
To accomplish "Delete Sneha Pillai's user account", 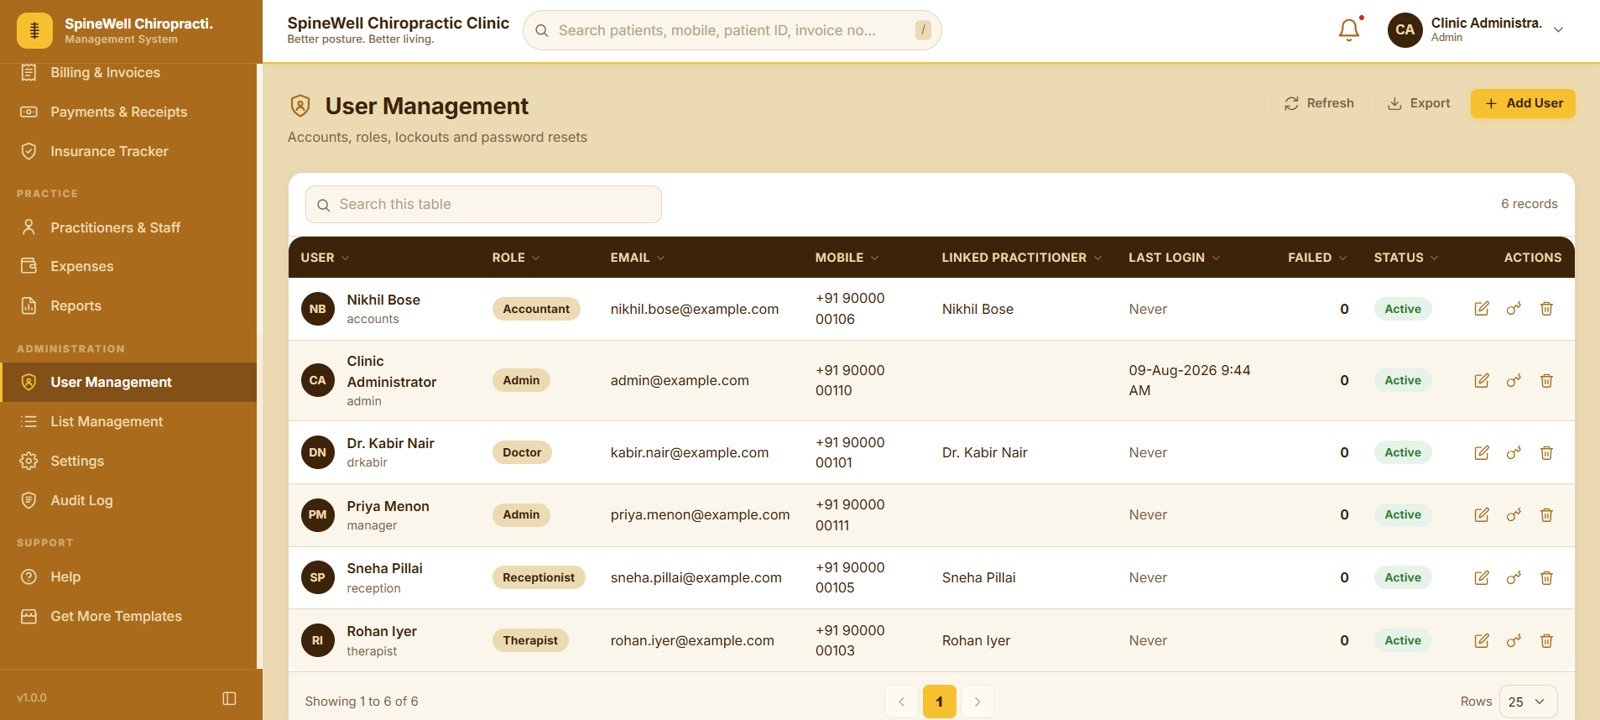I will (1546, 578).
